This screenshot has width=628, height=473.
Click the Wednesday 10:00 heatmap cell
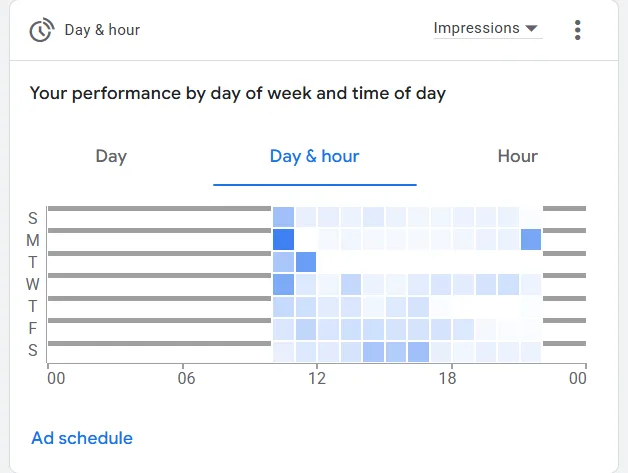click(283, 284)
